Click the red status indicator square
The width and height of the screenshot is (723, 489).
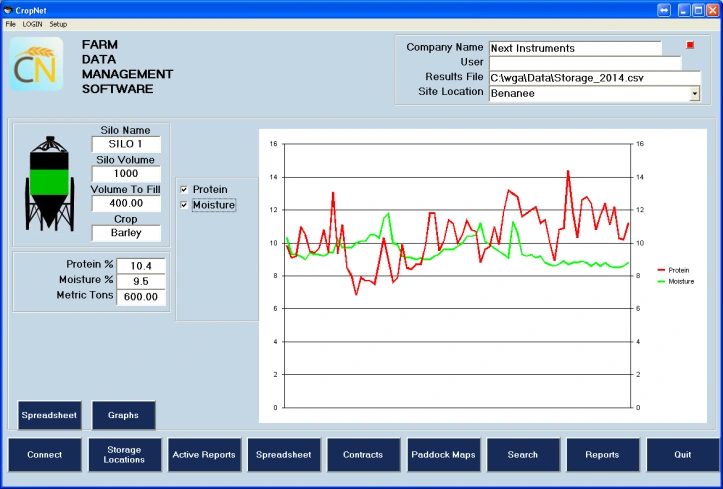(x=690, y=45)
